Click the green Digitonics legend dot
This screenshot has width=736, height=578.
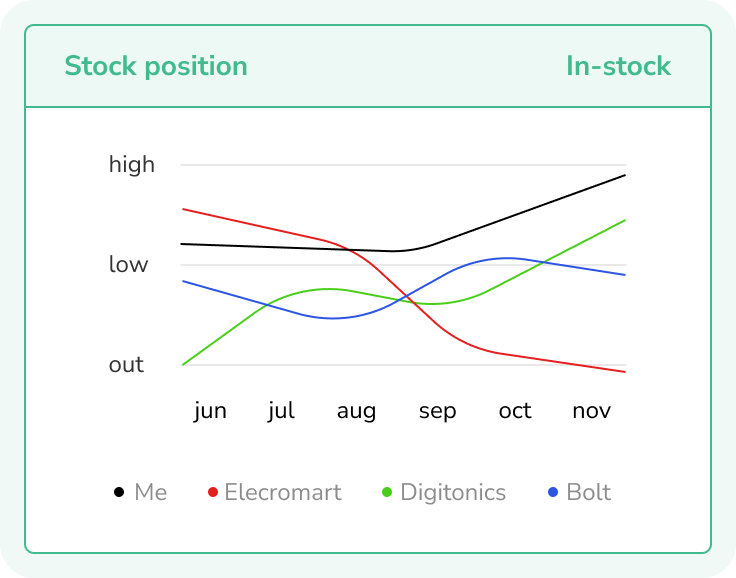click(x=388, y=493)
